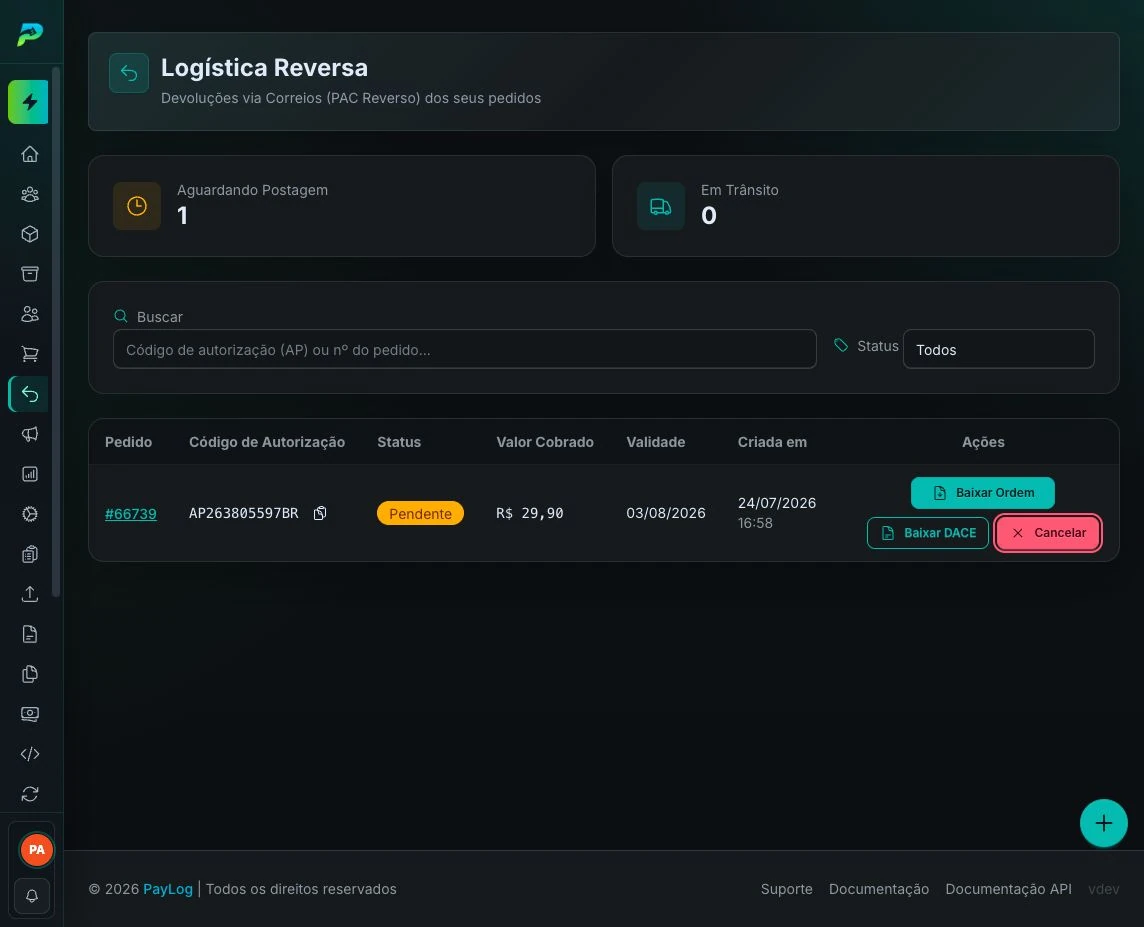Open the archive box sidebar icon
This screenshot has width=1144, height=927.
(x=30, y=274)
